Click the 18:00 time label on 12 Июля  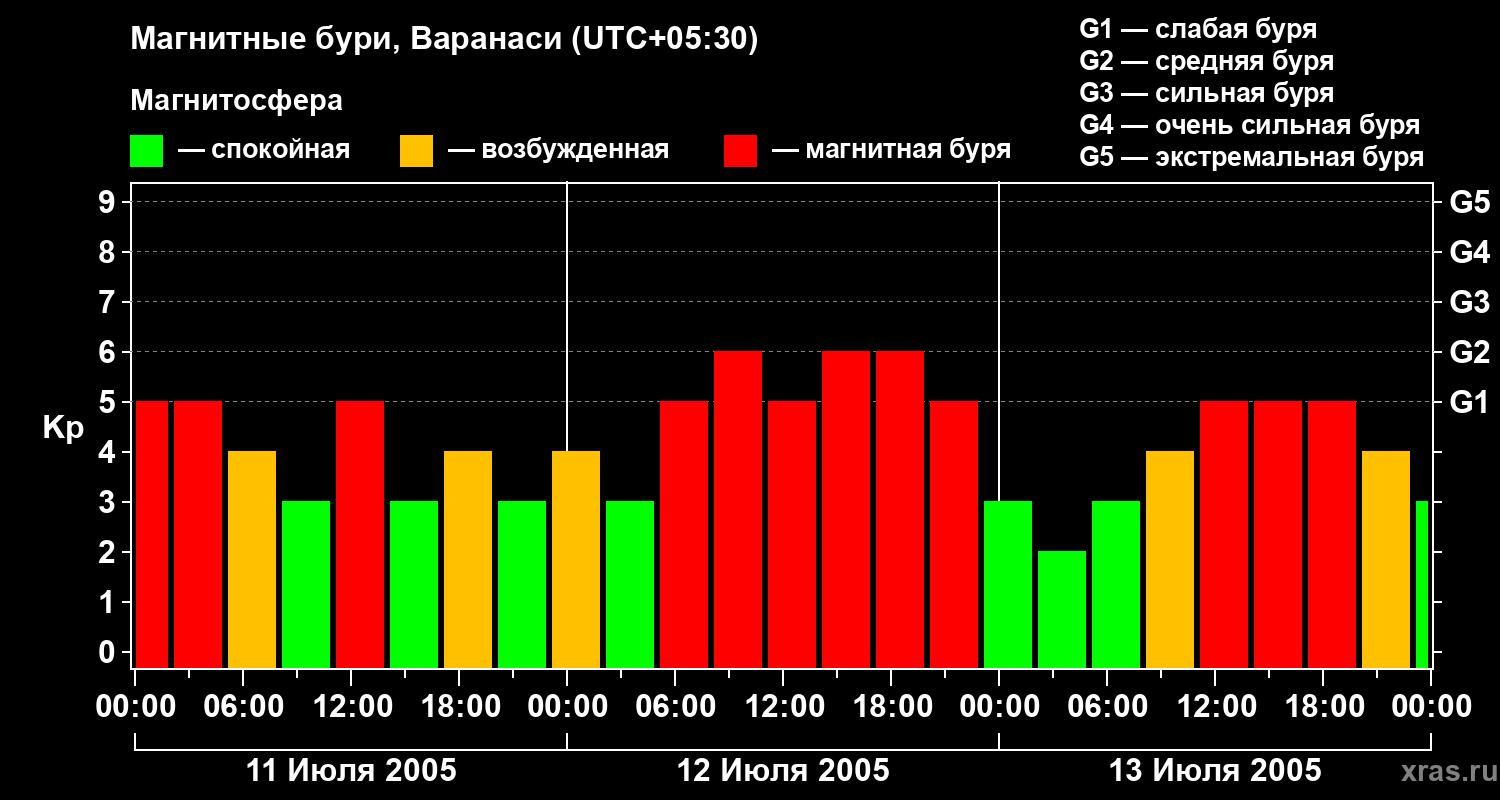tap(891, 707)
